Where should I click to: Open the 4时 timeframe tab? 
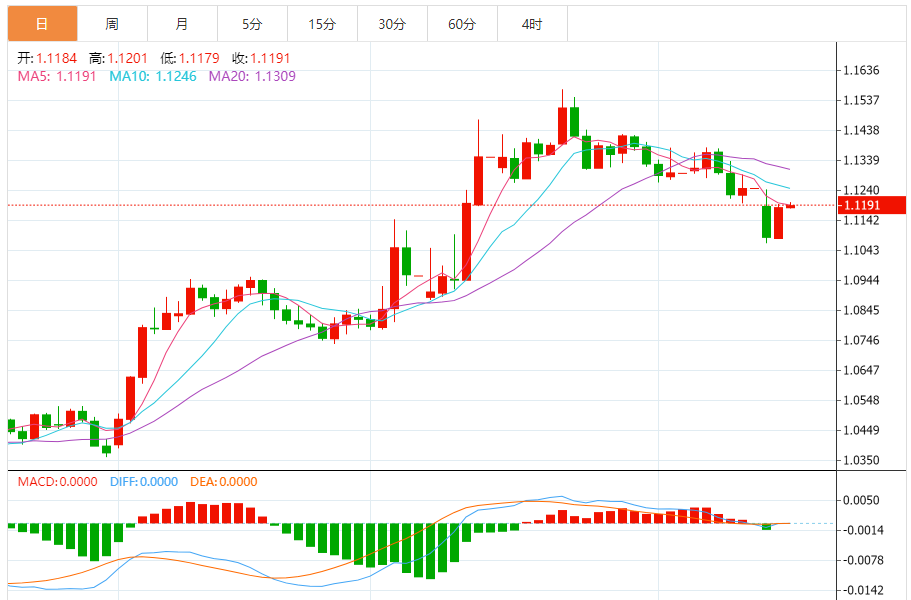[532, 24]
